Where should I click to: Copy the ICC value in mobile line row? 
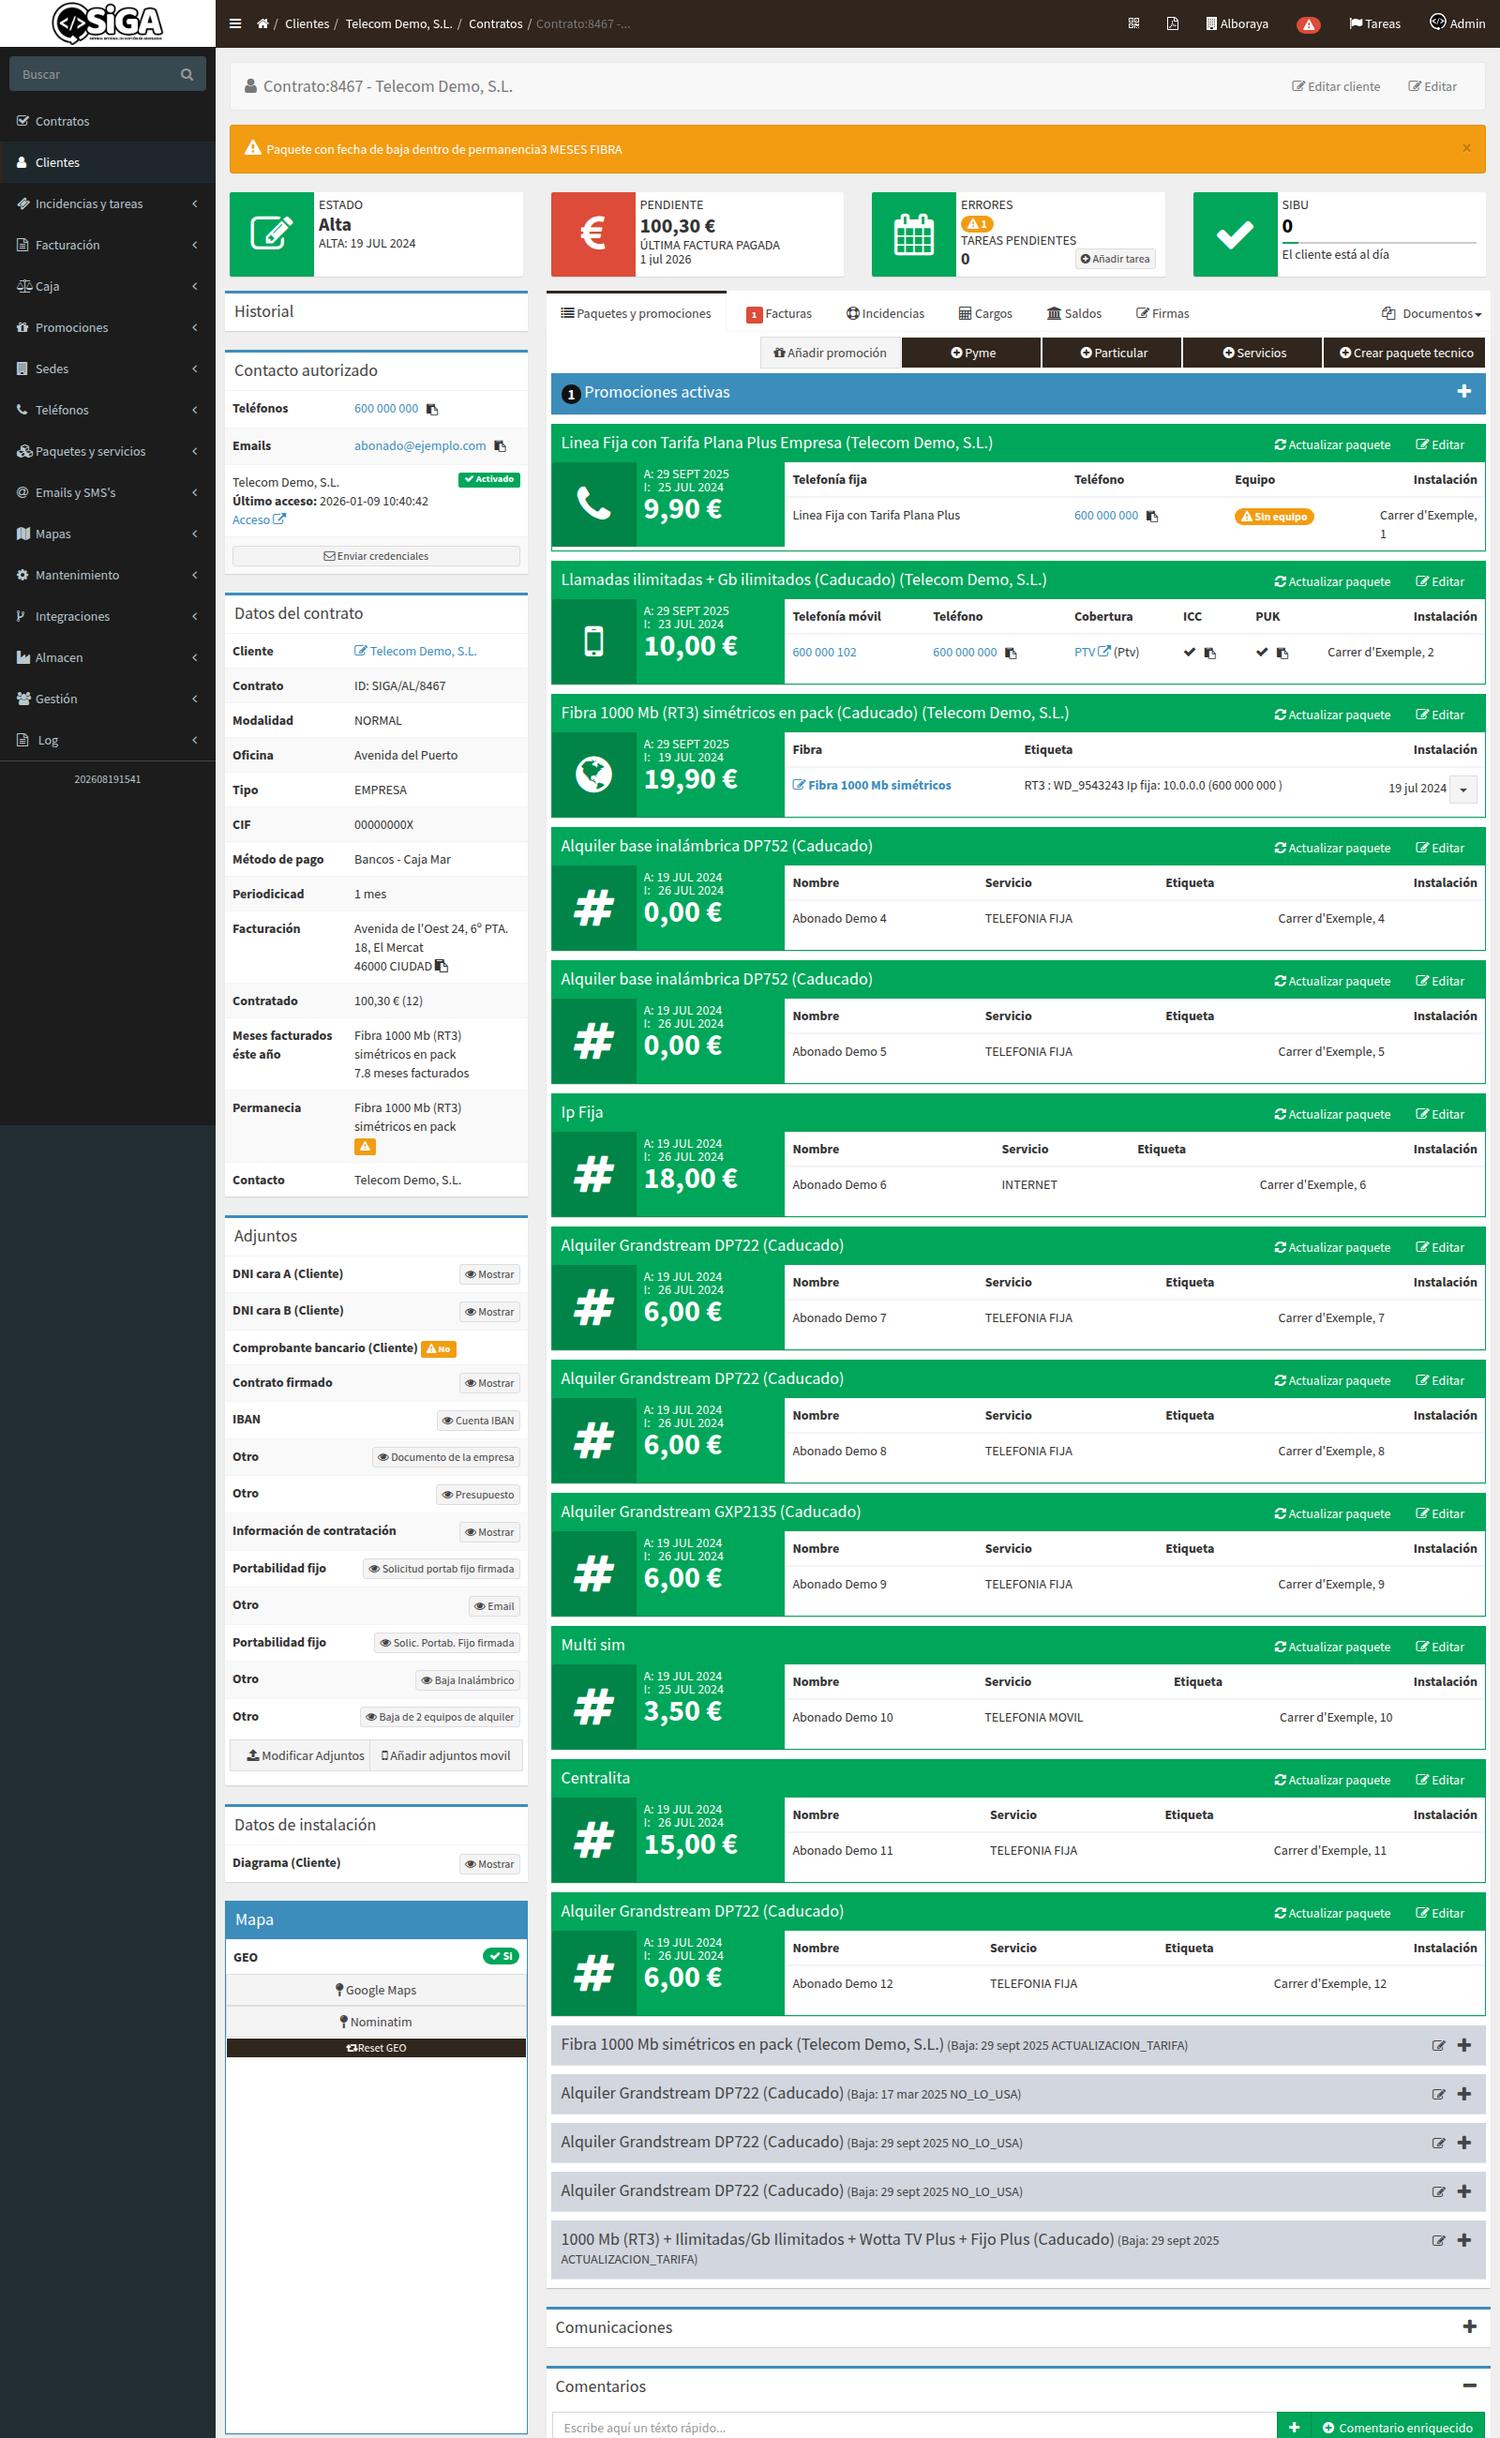pos(1210,653)
